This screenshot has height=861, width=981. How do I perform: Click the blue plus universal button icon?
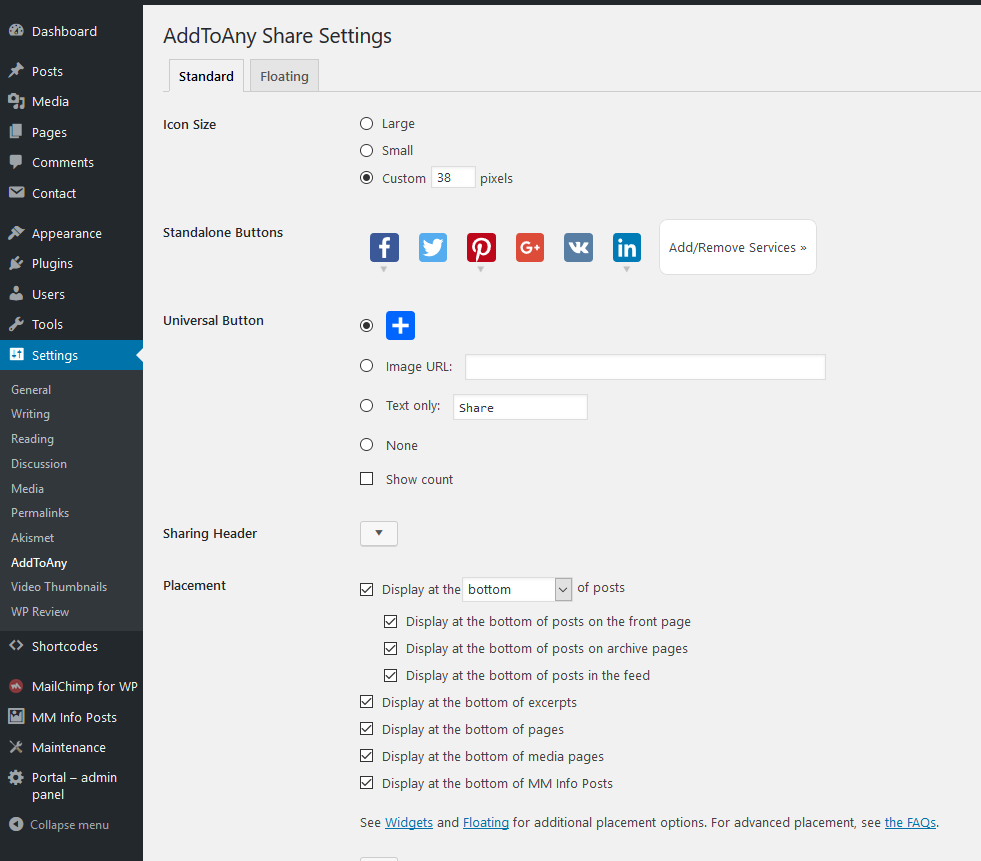(400, 325)
